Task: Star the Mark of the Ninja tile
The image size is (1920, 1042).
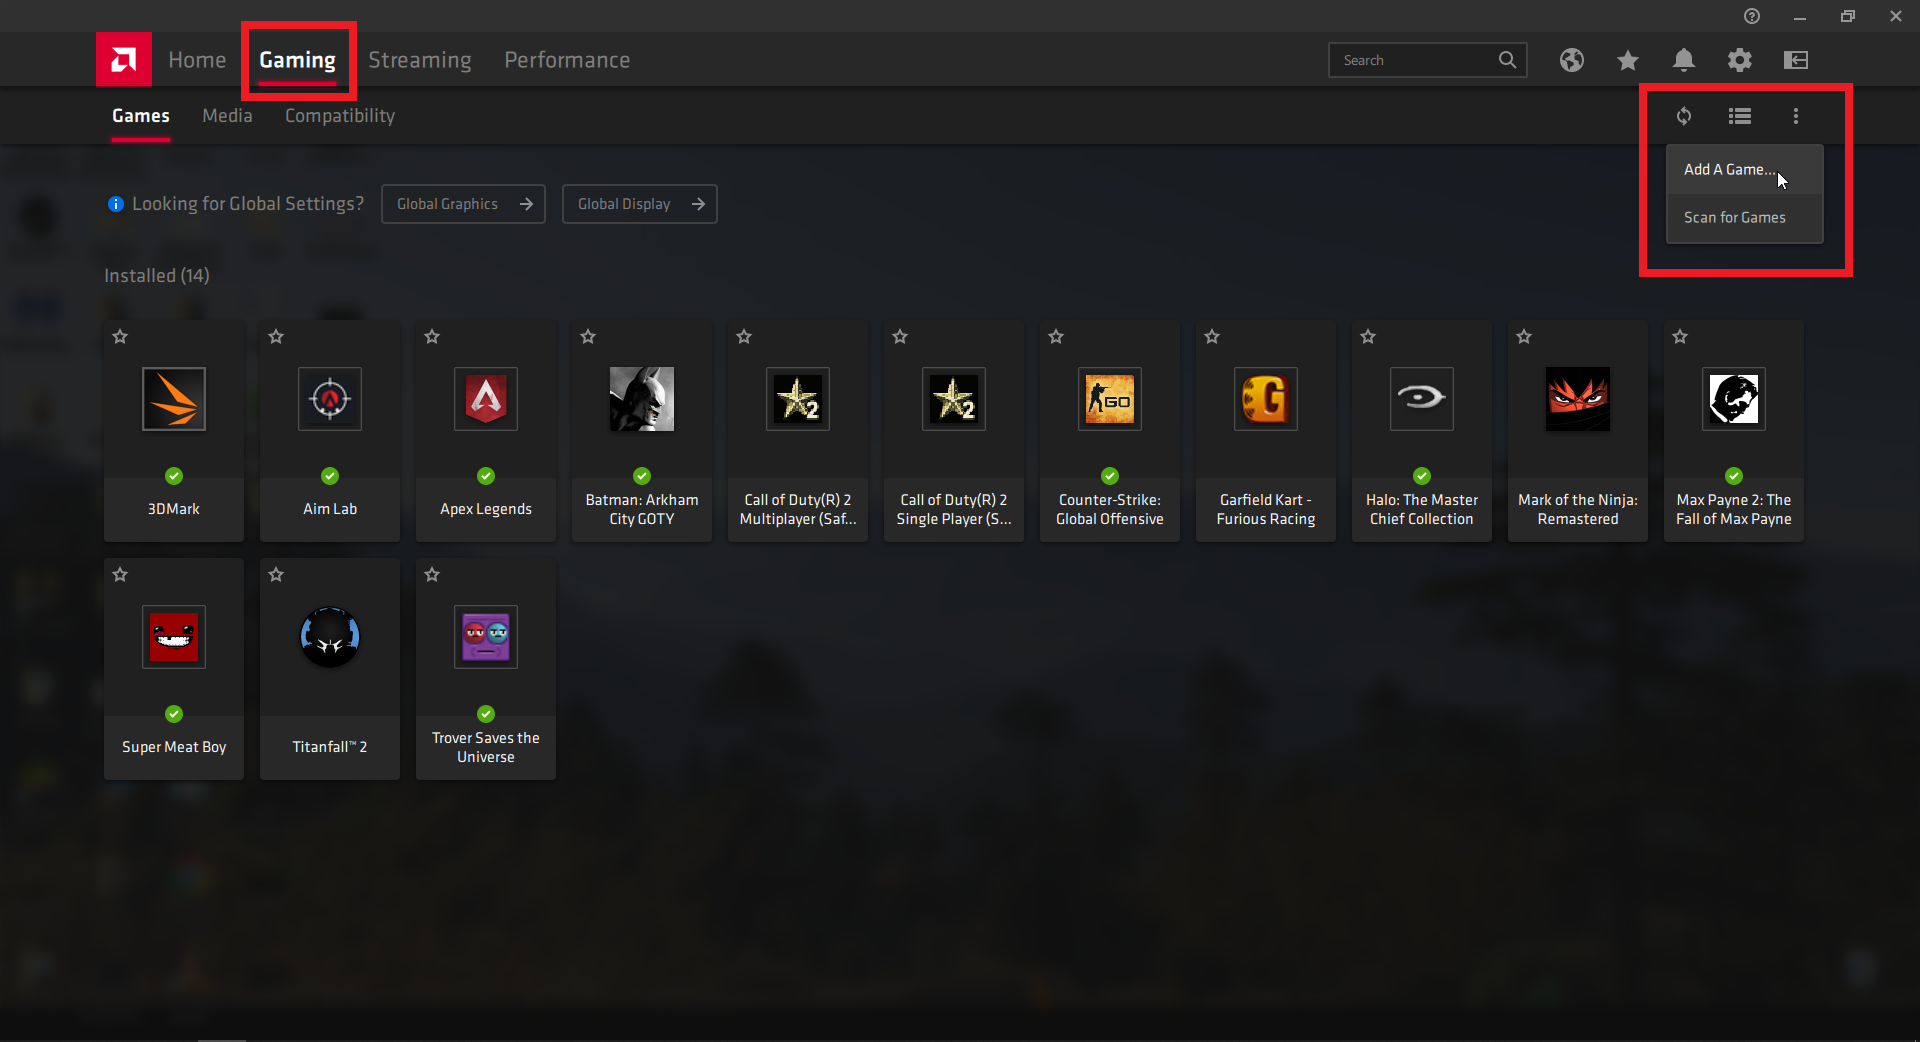Action: 1524,337
